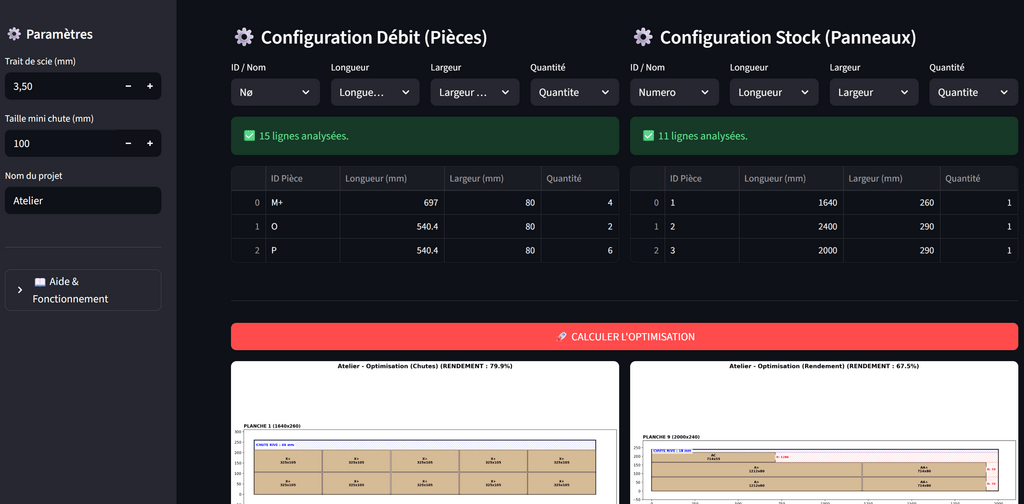Viewport: 1024px width, 504px height.
Task: Open Débit Quantité column dropdown
Action: point(574,92)
